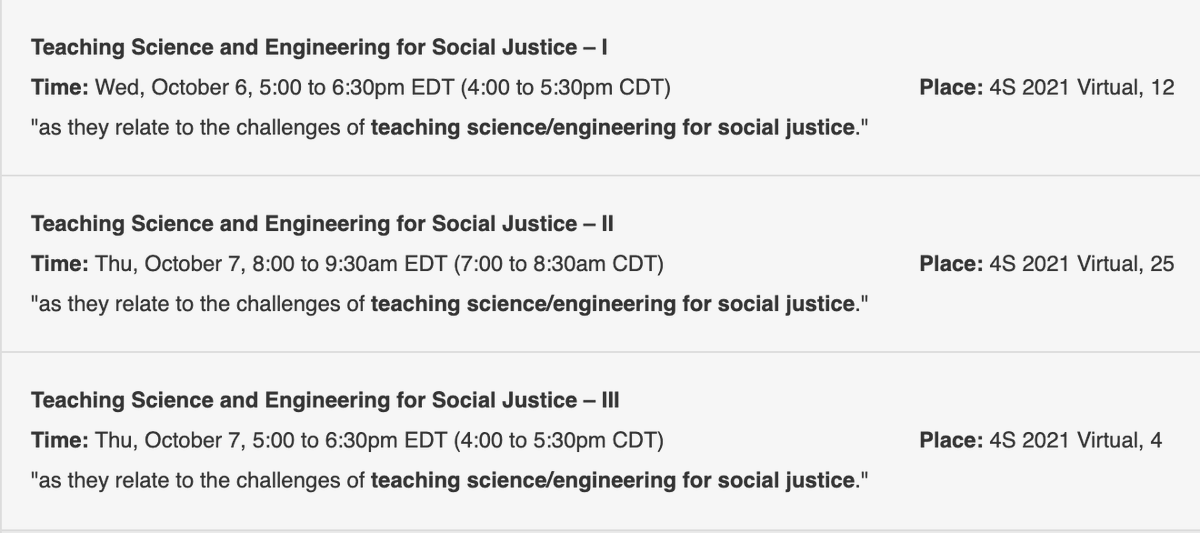Click the Time label of the second session

click(60, 265)
